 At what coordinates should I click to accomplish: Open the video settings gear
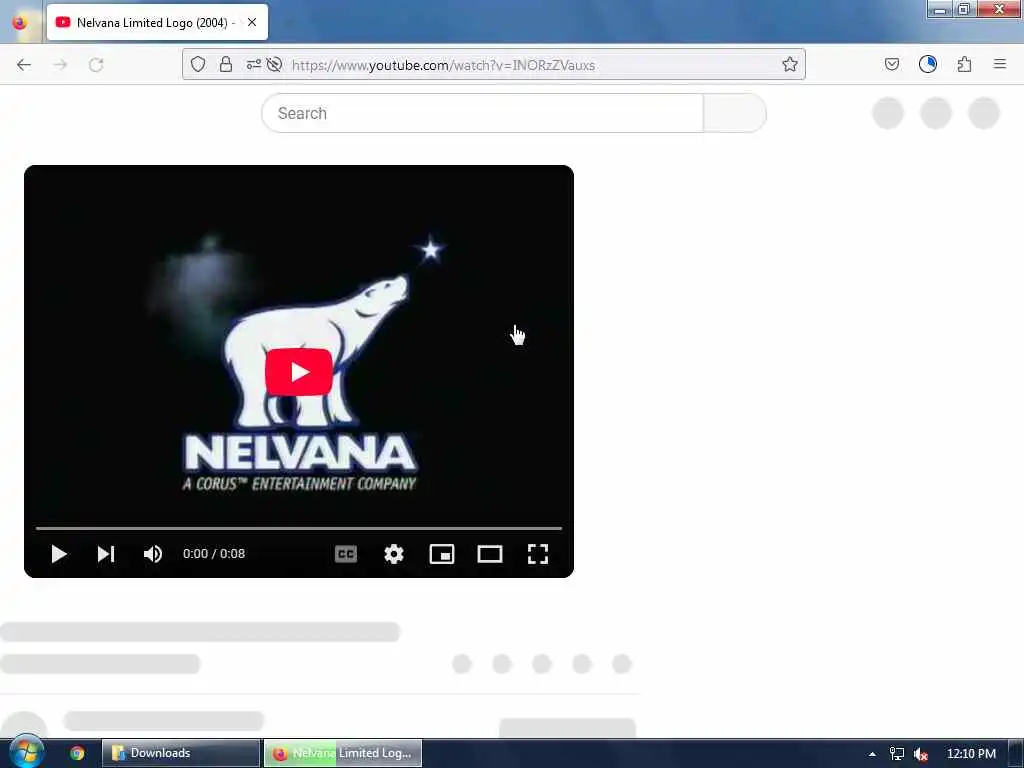point(394,554)
